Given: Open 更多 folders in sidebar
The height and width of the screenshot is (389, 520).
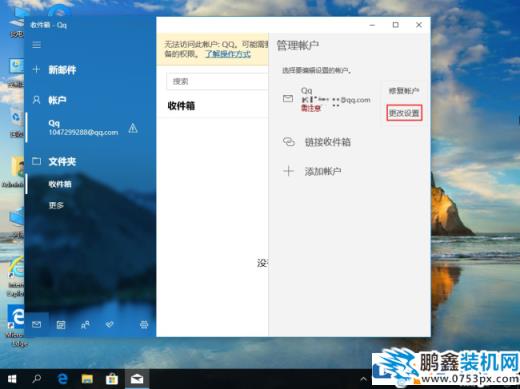Looking at the screenshot, I should point(56,205).
